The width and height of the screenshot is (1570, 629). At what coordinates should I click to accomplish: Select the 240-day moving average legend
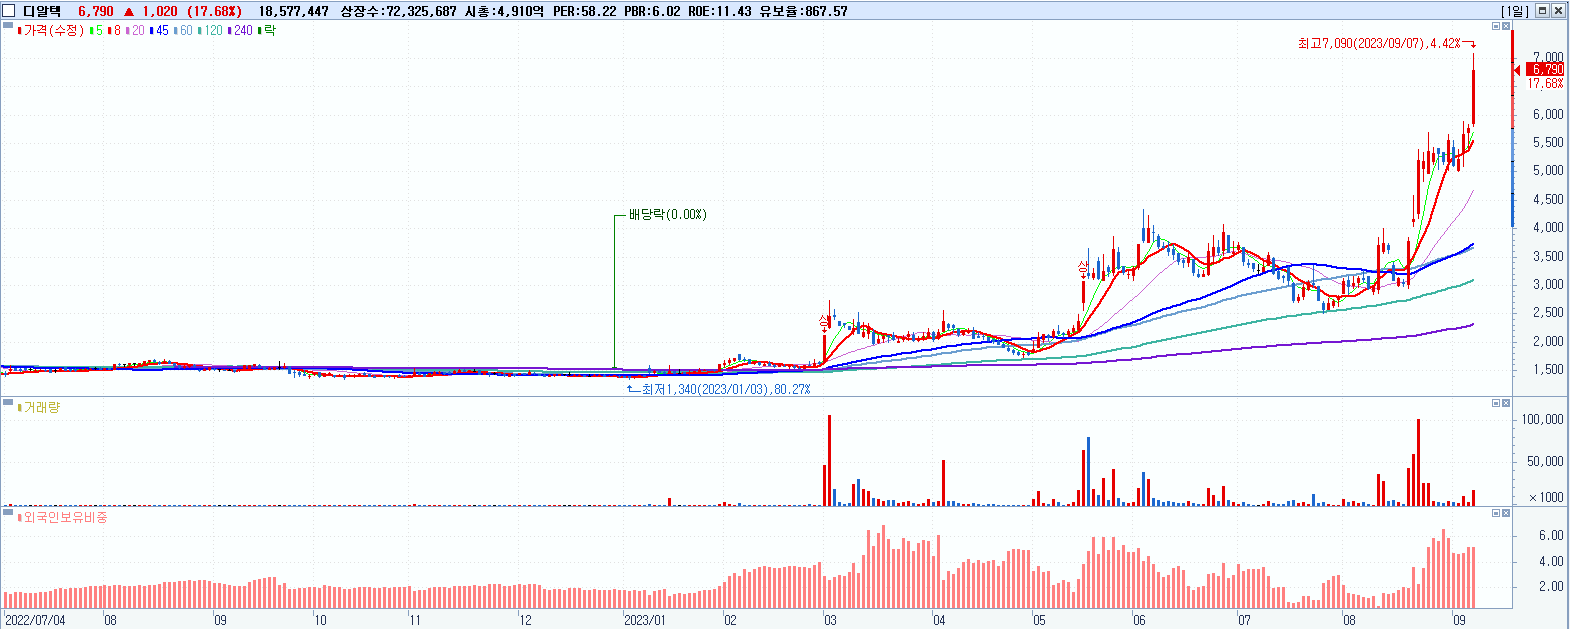[240, 31]
